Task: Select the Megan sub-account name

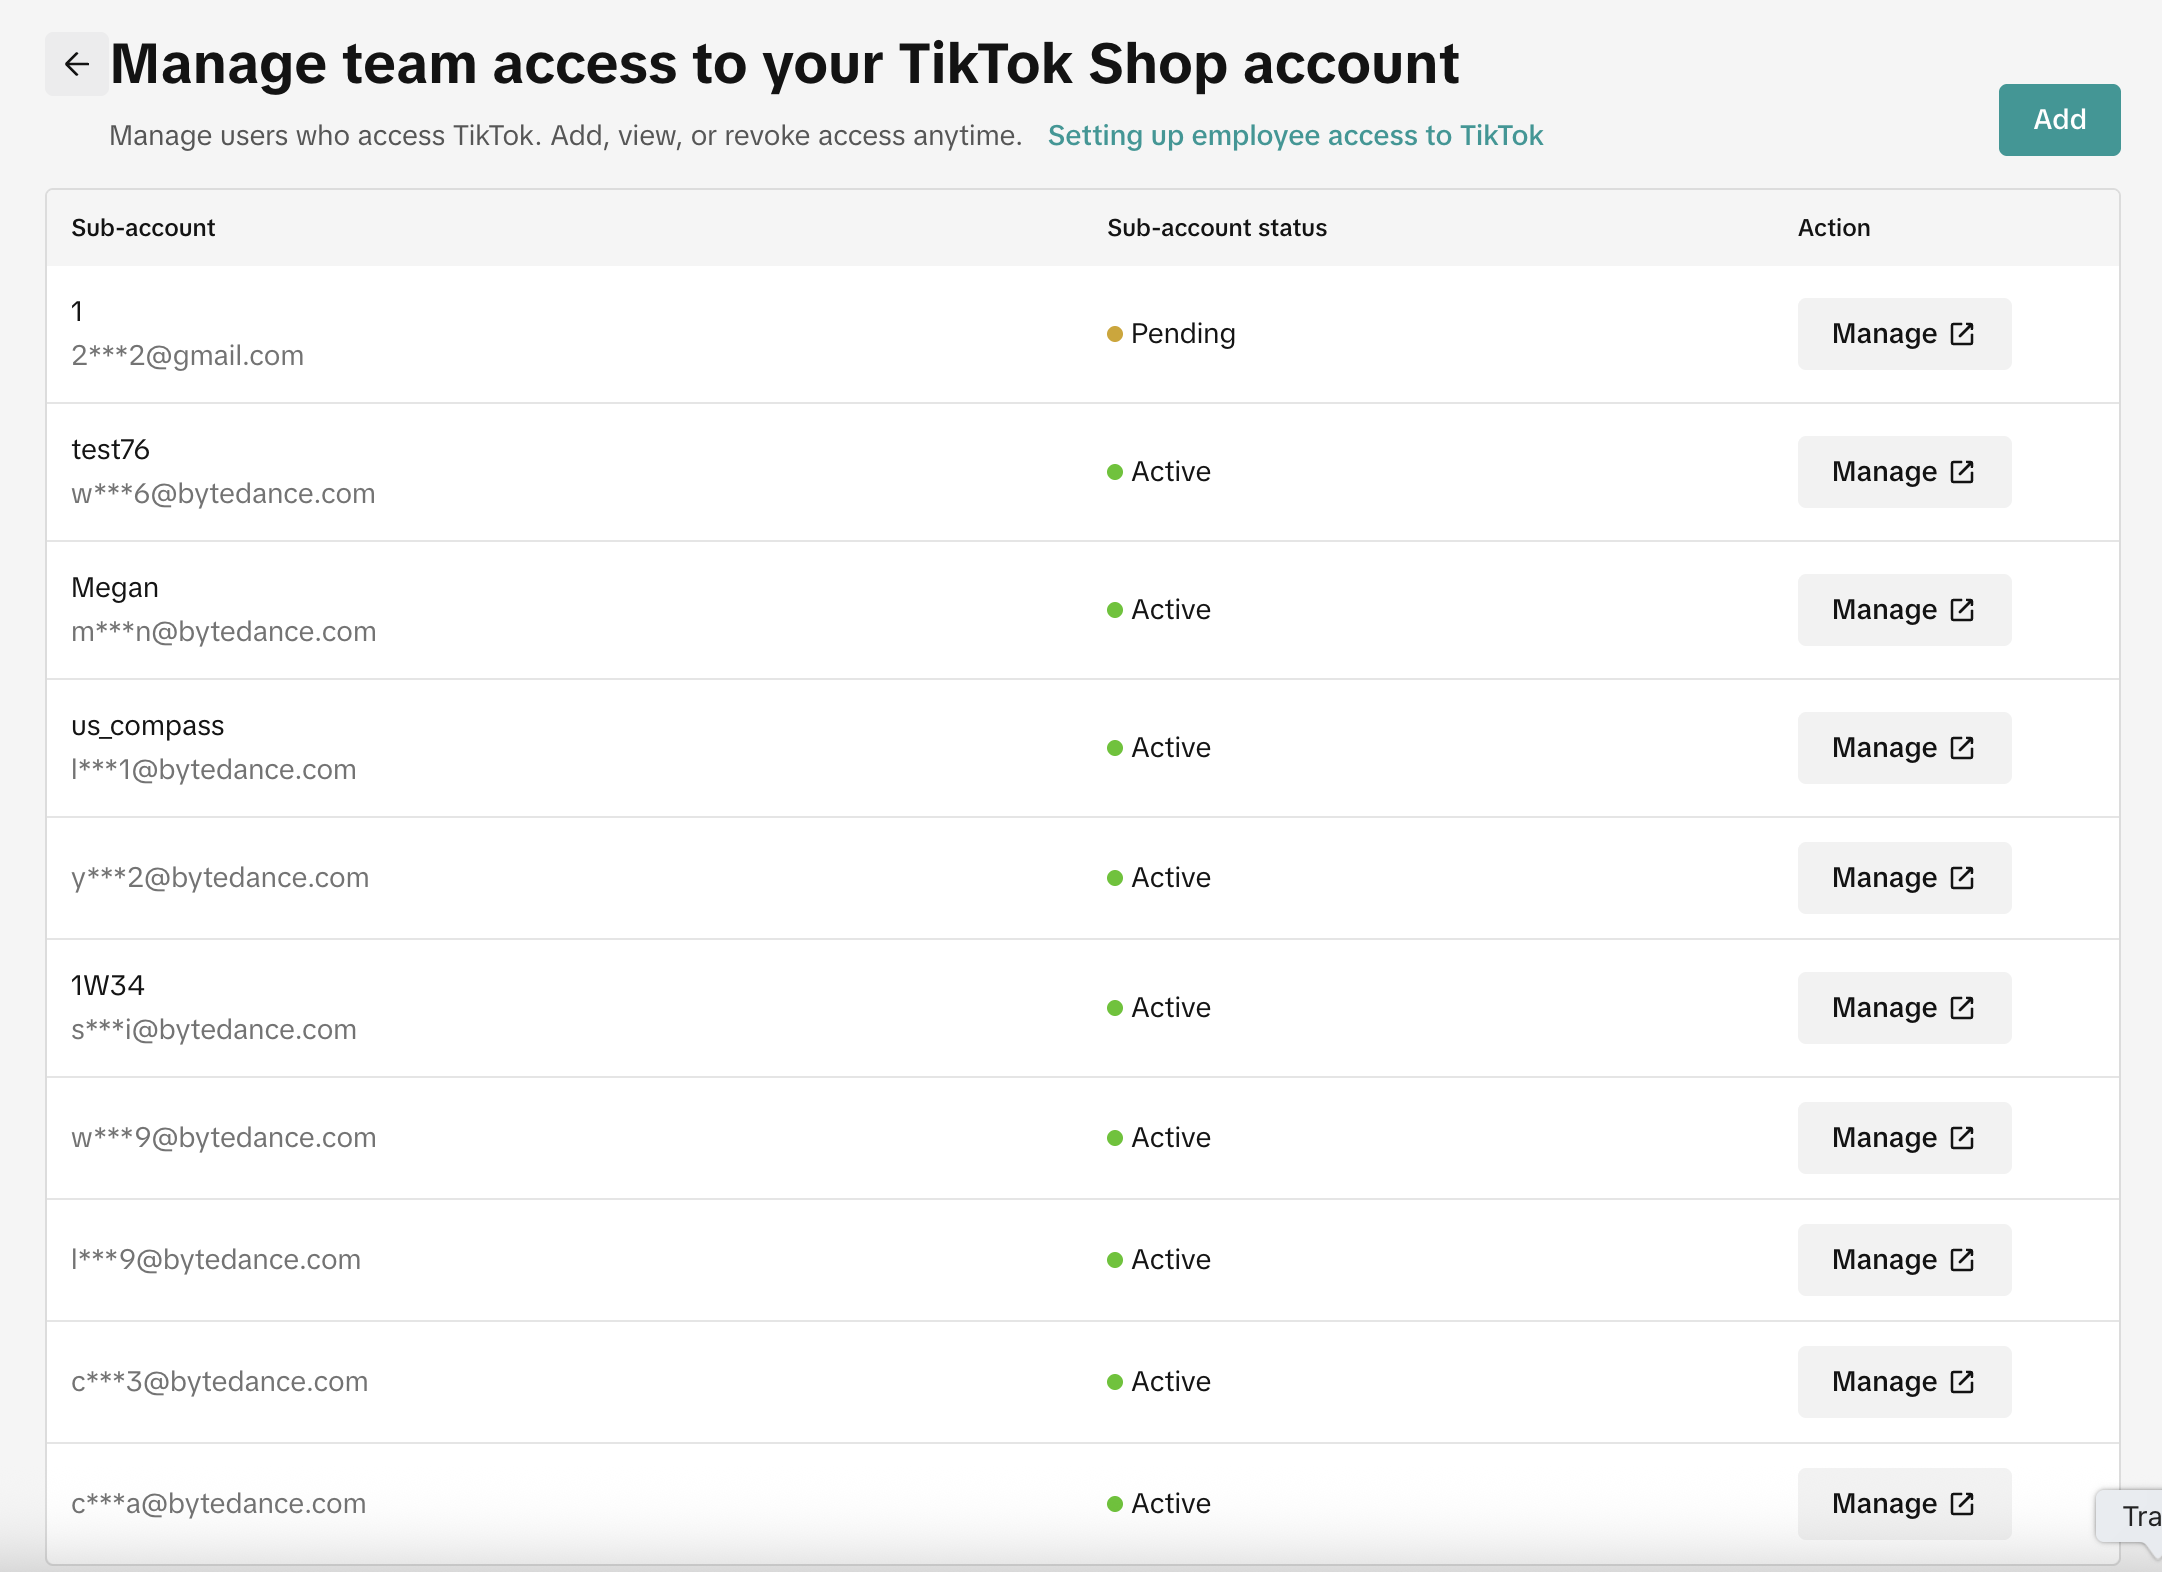Action: point(115,588)
